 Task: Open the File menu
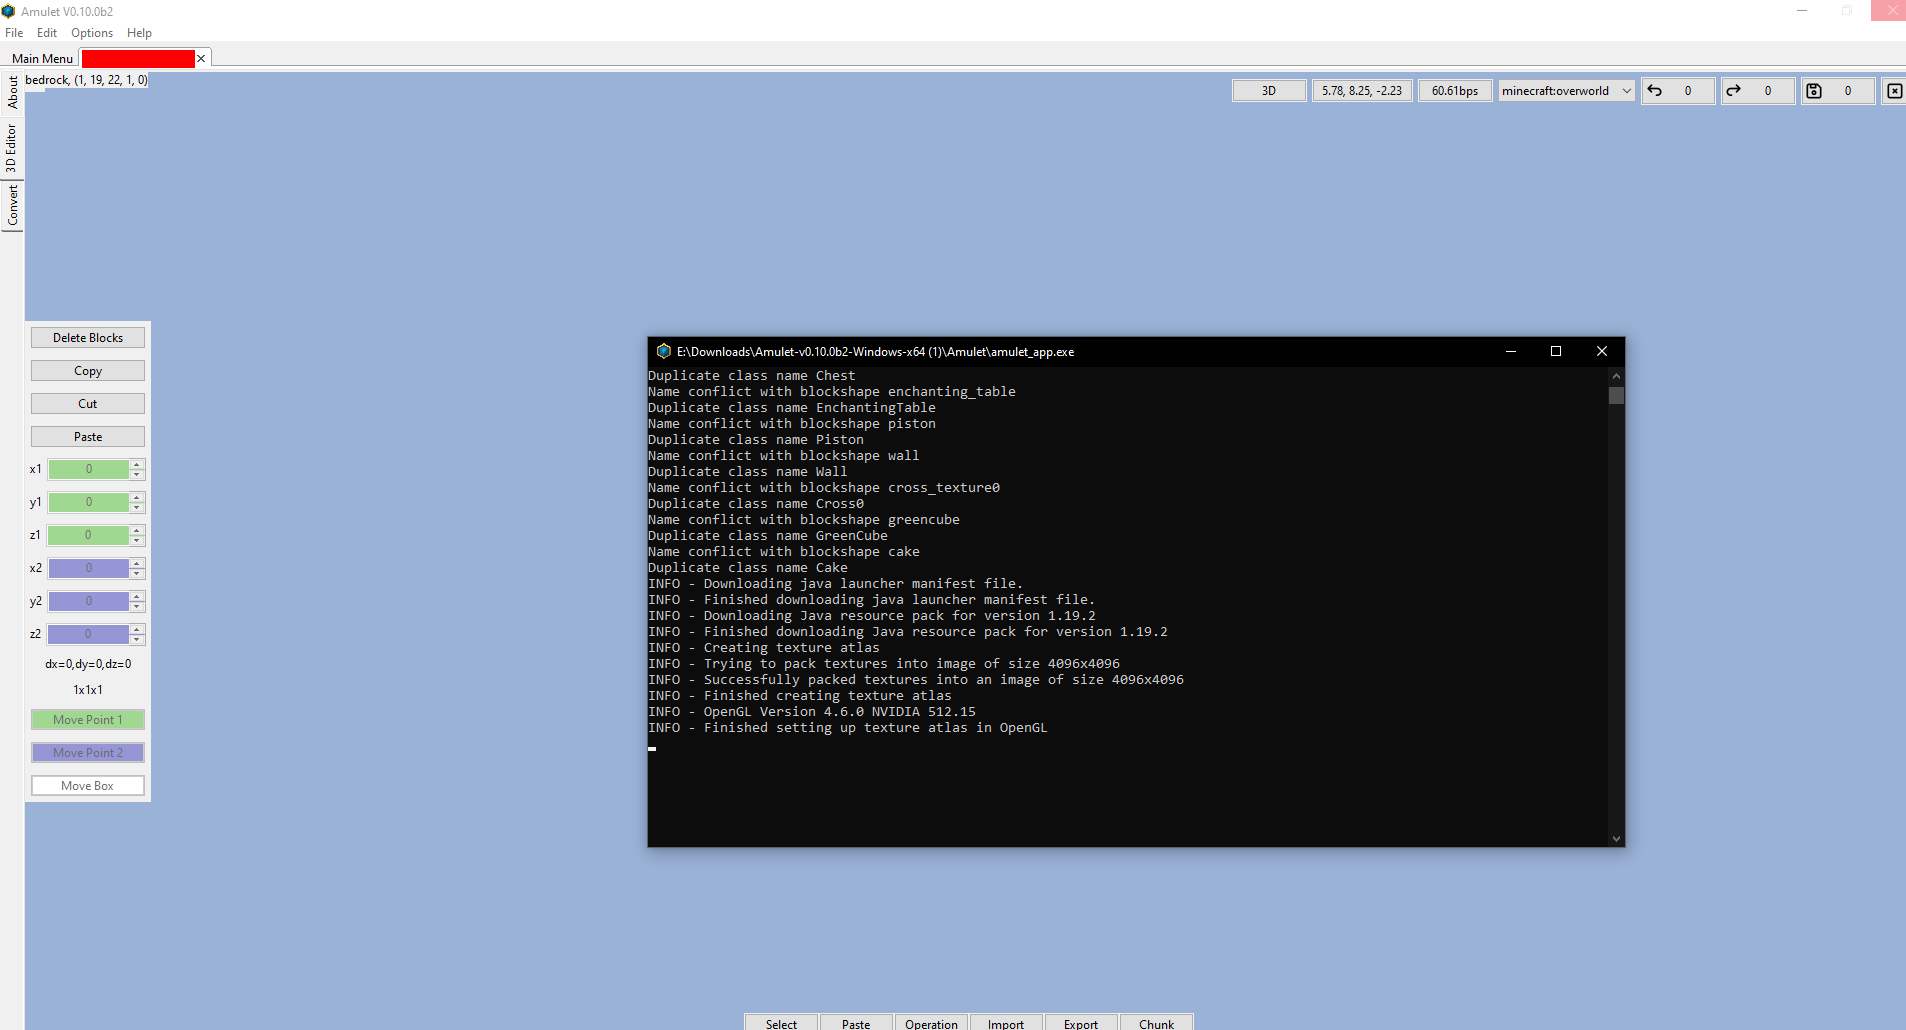[x=14, y=33]
